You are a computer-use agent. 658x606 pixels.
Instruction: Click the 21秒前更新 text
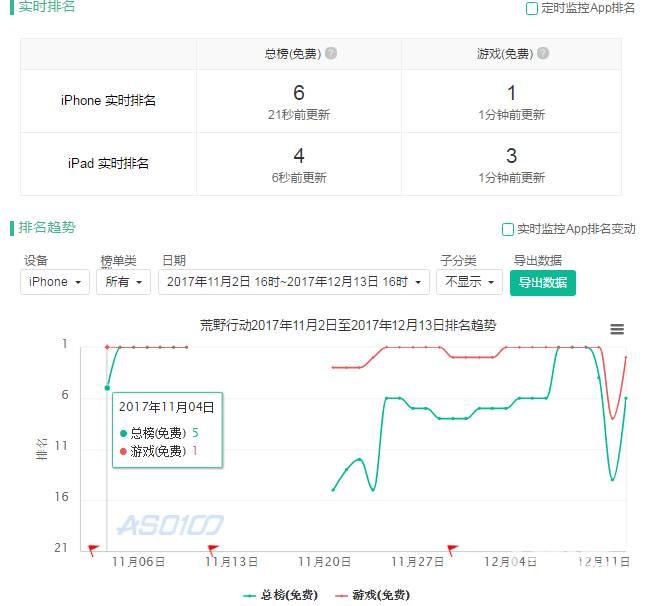point(299,115)
